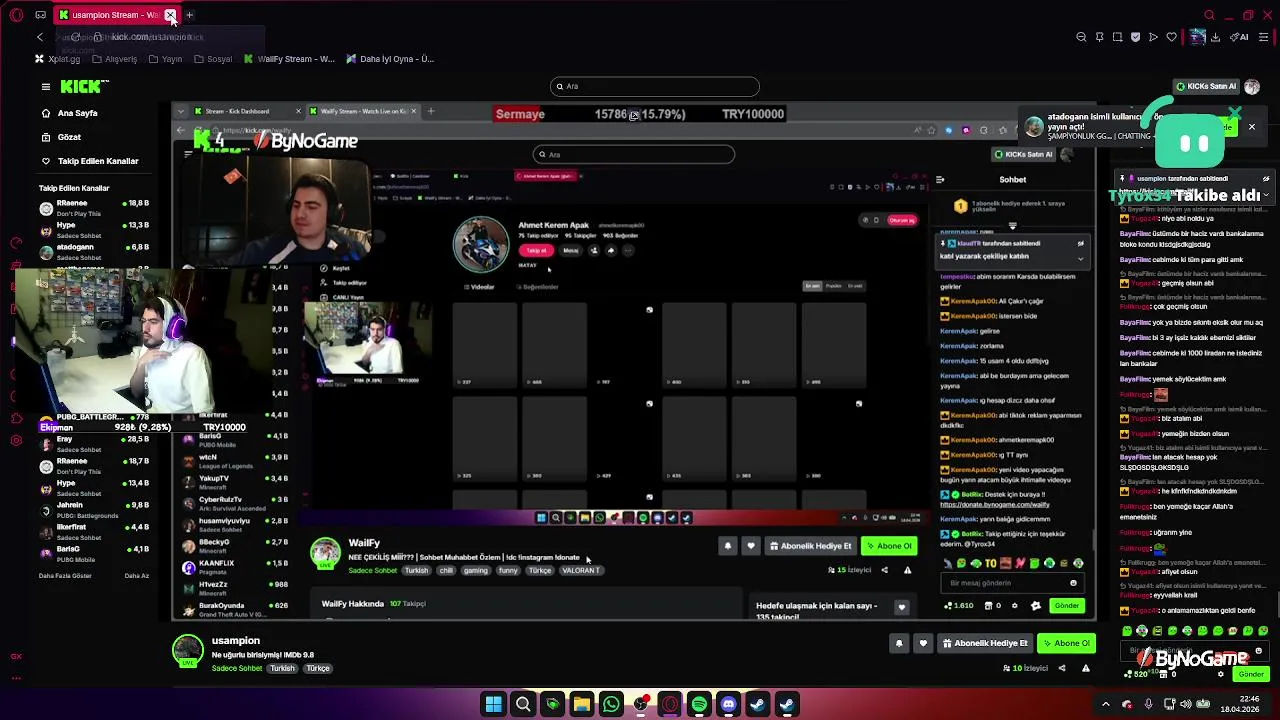Click WailFy's Abone Ol button in the inner stream
The image size is (1280, 720).
[x=889, y=546]
